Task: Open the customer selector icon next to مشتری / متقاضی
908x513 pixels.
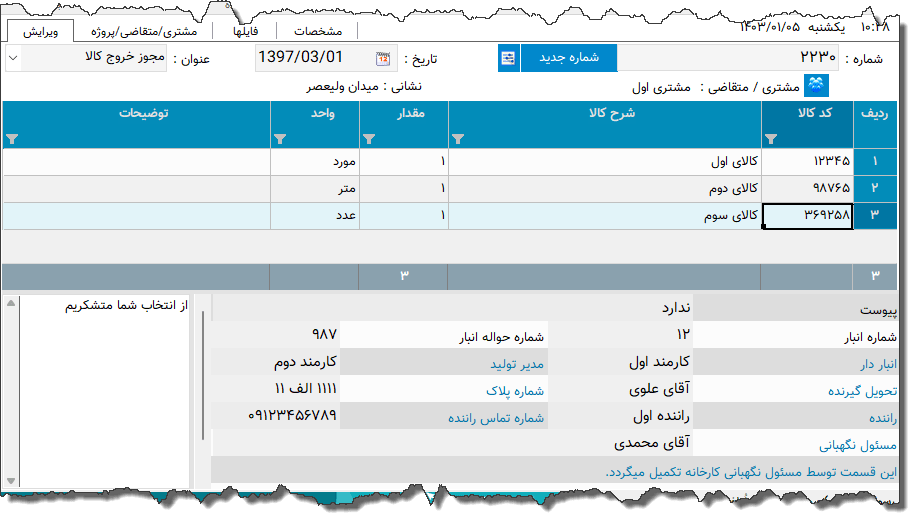Action: tap(817, 85)
